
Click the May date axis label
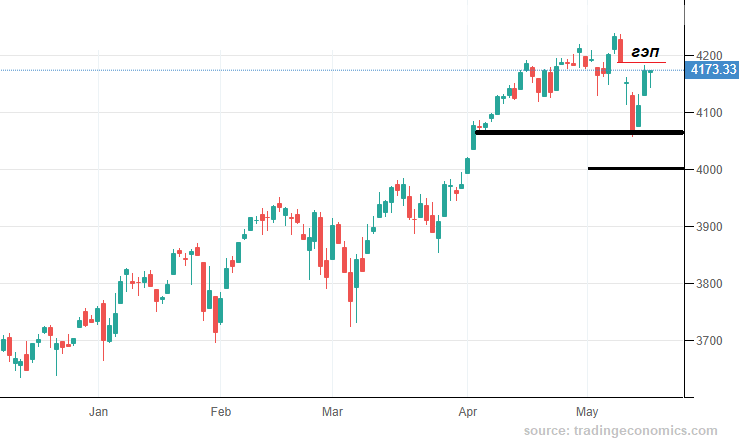pyautogui.click(x=587, y=411)
